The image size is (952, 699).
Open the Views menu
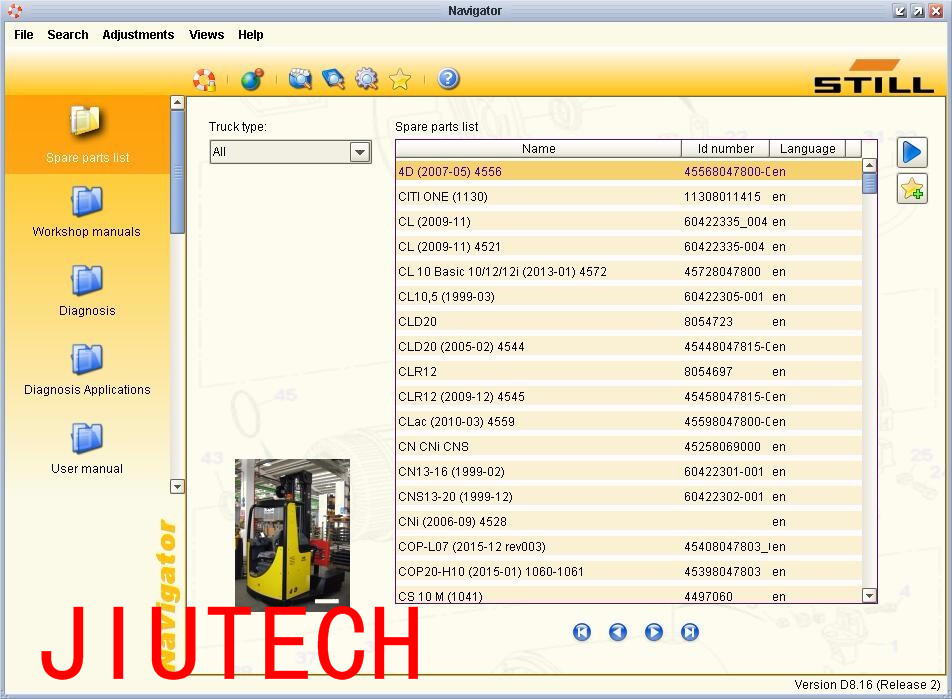click(x=206, y=35)
